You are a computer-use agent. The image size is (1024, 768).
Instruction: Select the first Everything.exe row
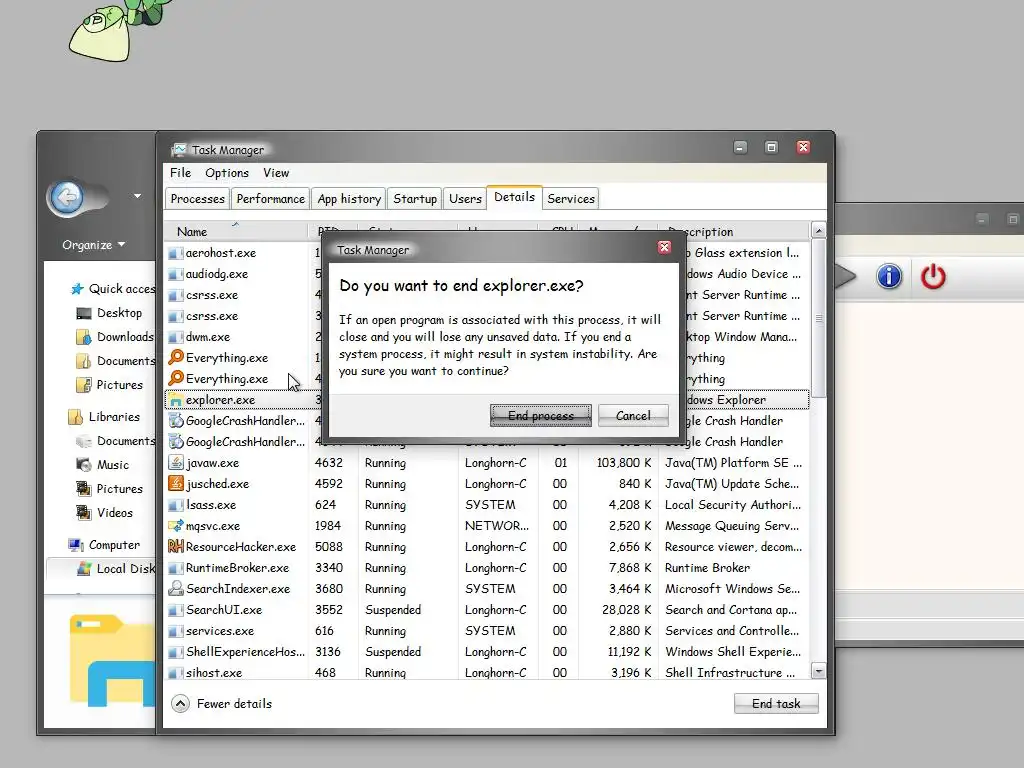(x=227, y=358)
